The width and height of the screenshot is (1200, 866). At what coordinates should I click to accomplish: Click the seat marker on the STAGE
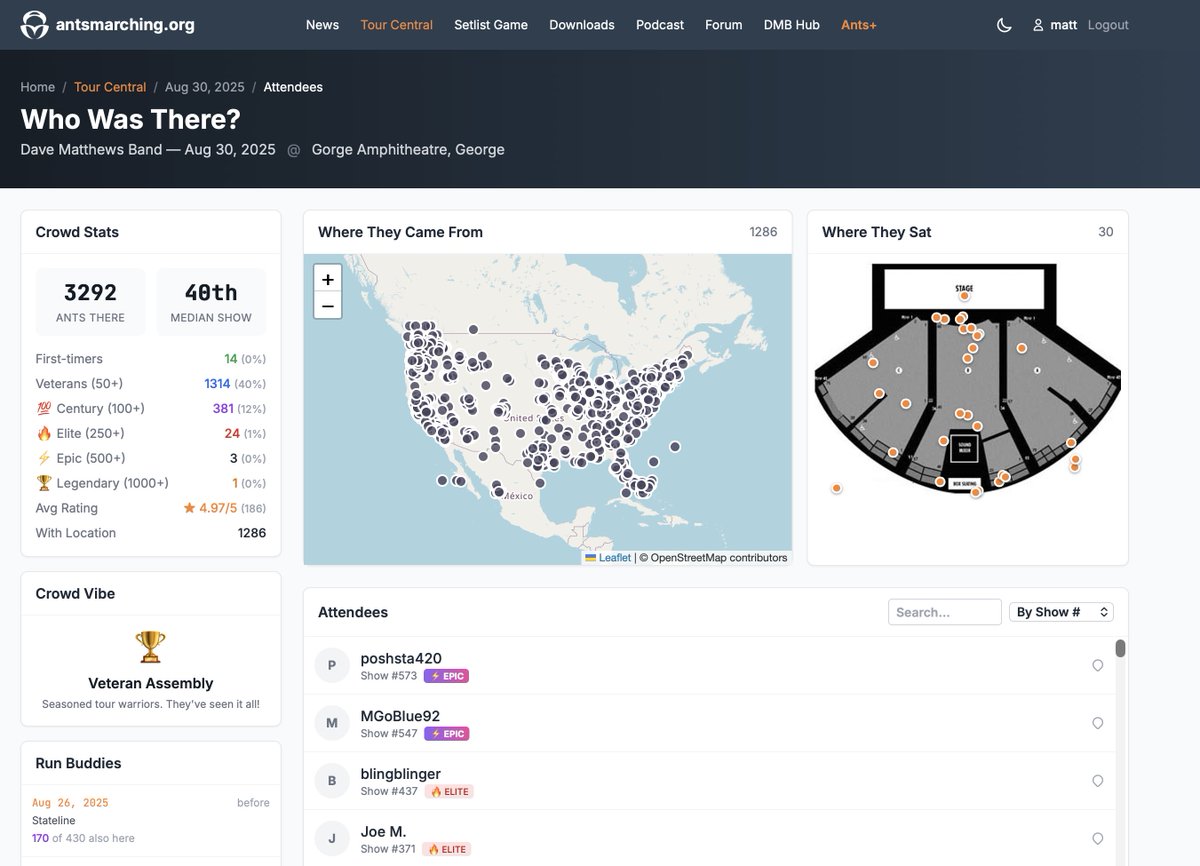click(965, 296)
